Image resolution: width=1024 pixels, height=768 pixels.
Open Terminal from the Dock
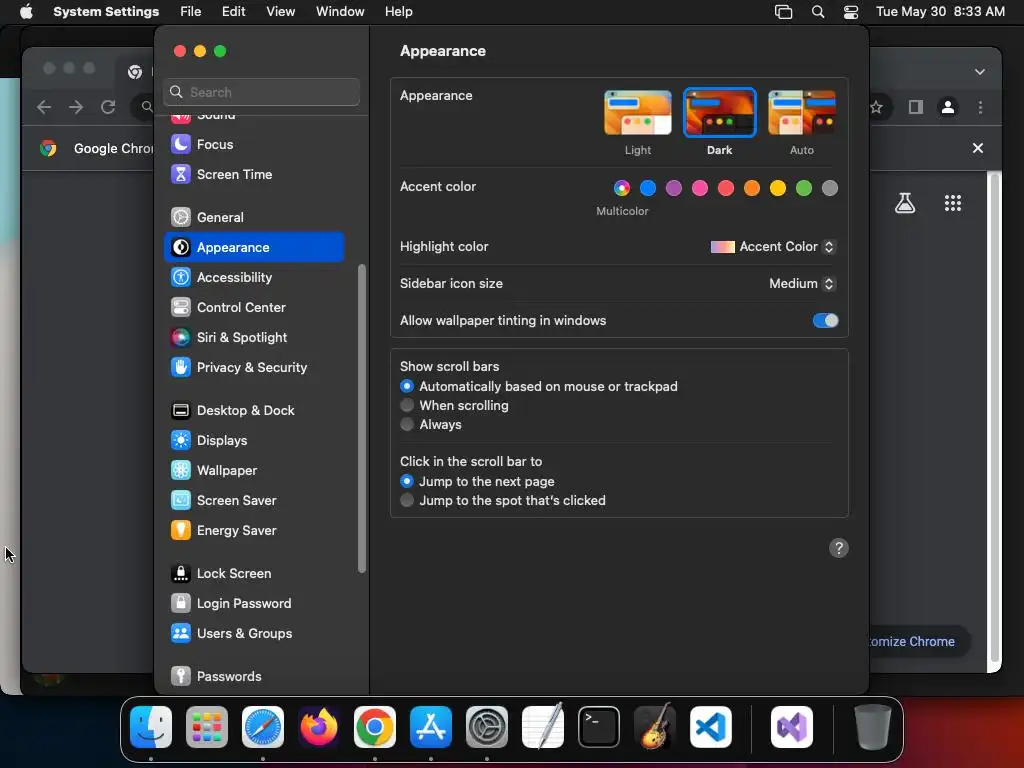coord(599,727)
